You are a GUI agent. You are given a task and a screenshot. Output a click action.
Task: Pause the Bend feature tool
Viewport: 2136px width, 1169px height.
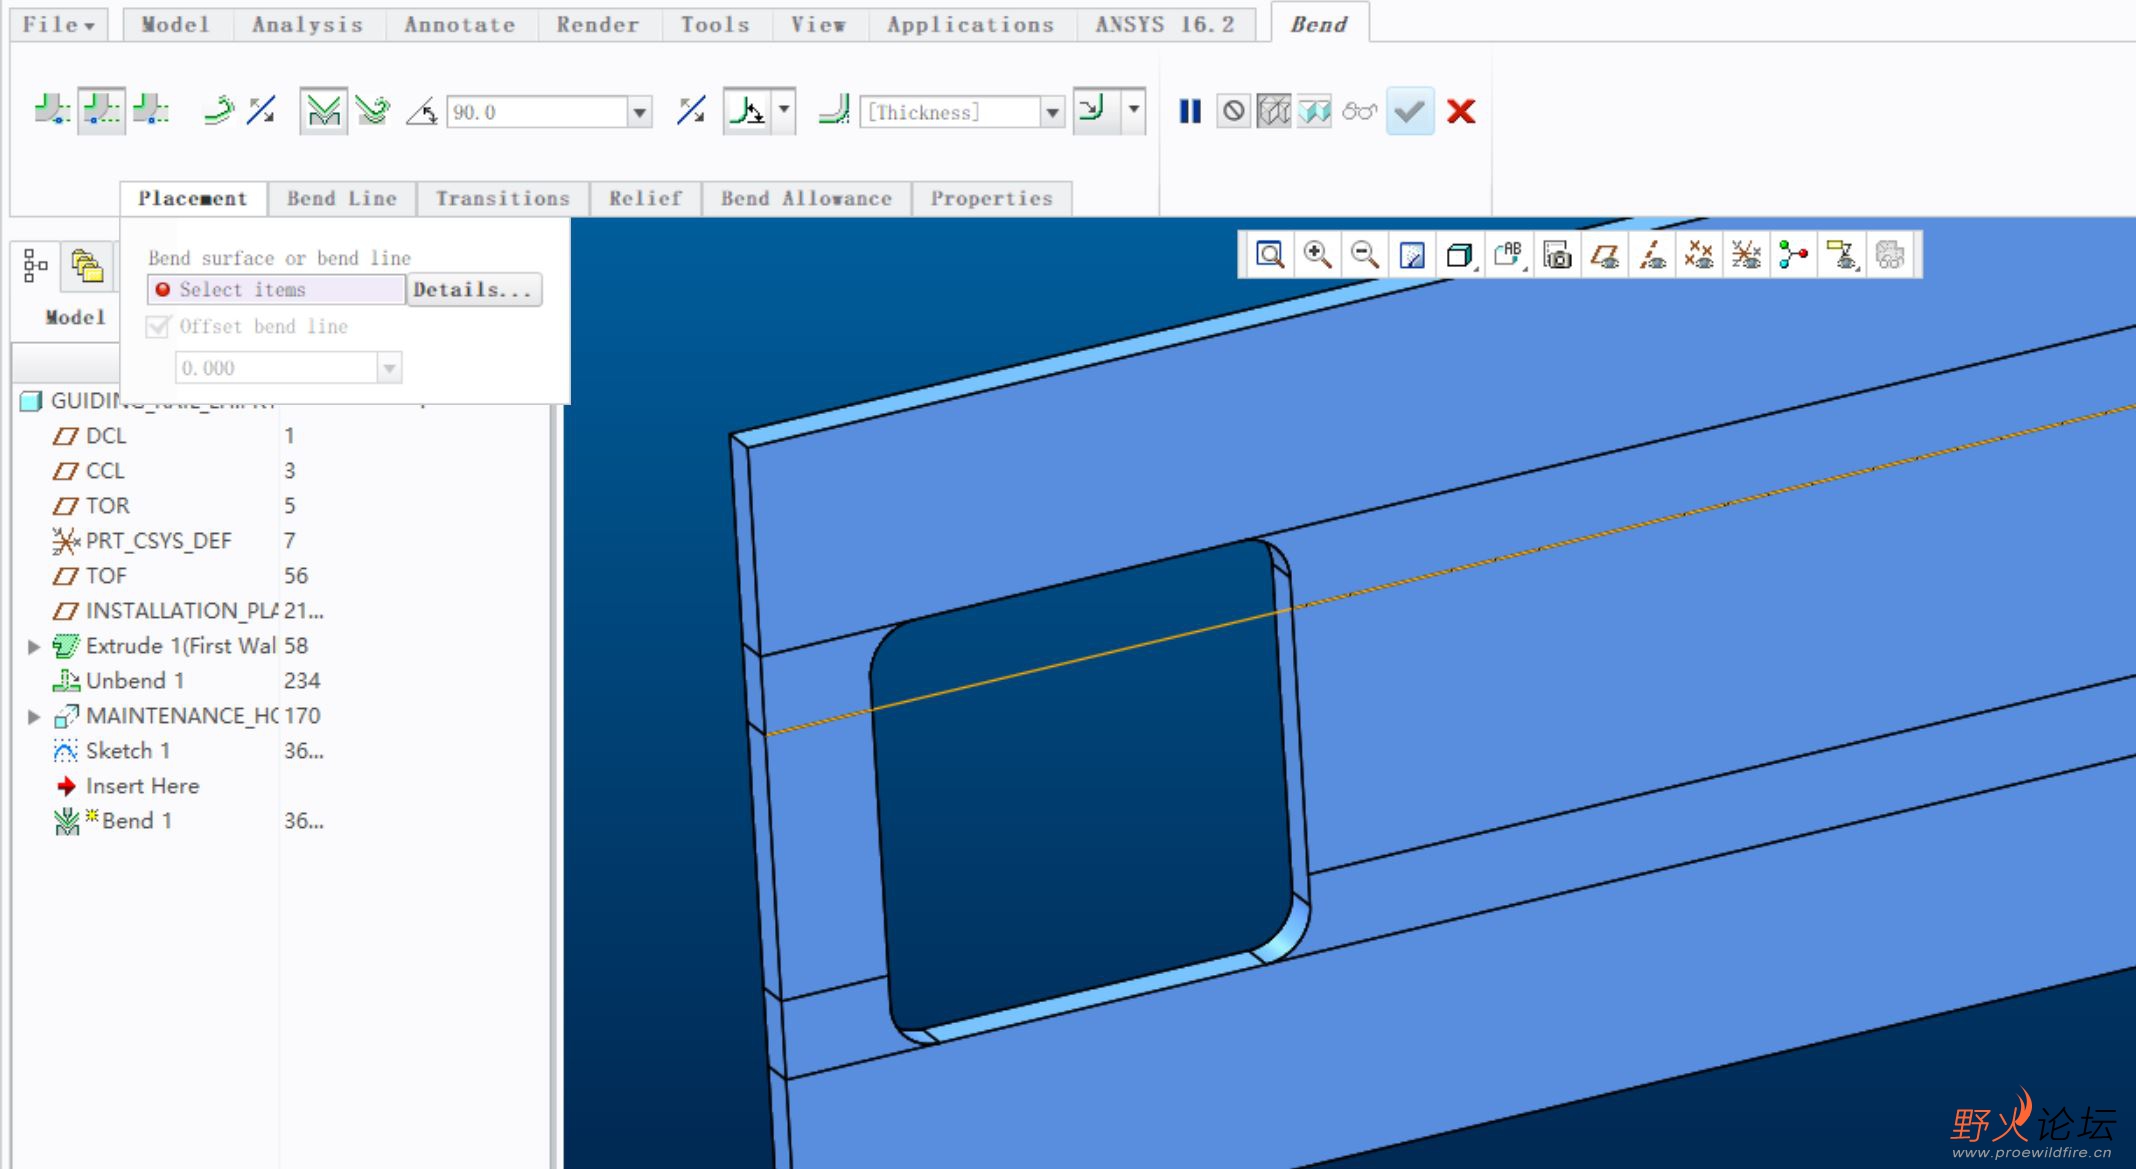coord(1189,111)
